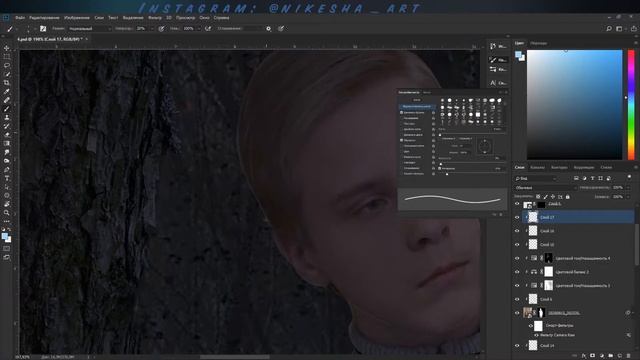The image size is (640, 360).
Task: Open layer fill dropdown arrow
Action: point(628,197)
